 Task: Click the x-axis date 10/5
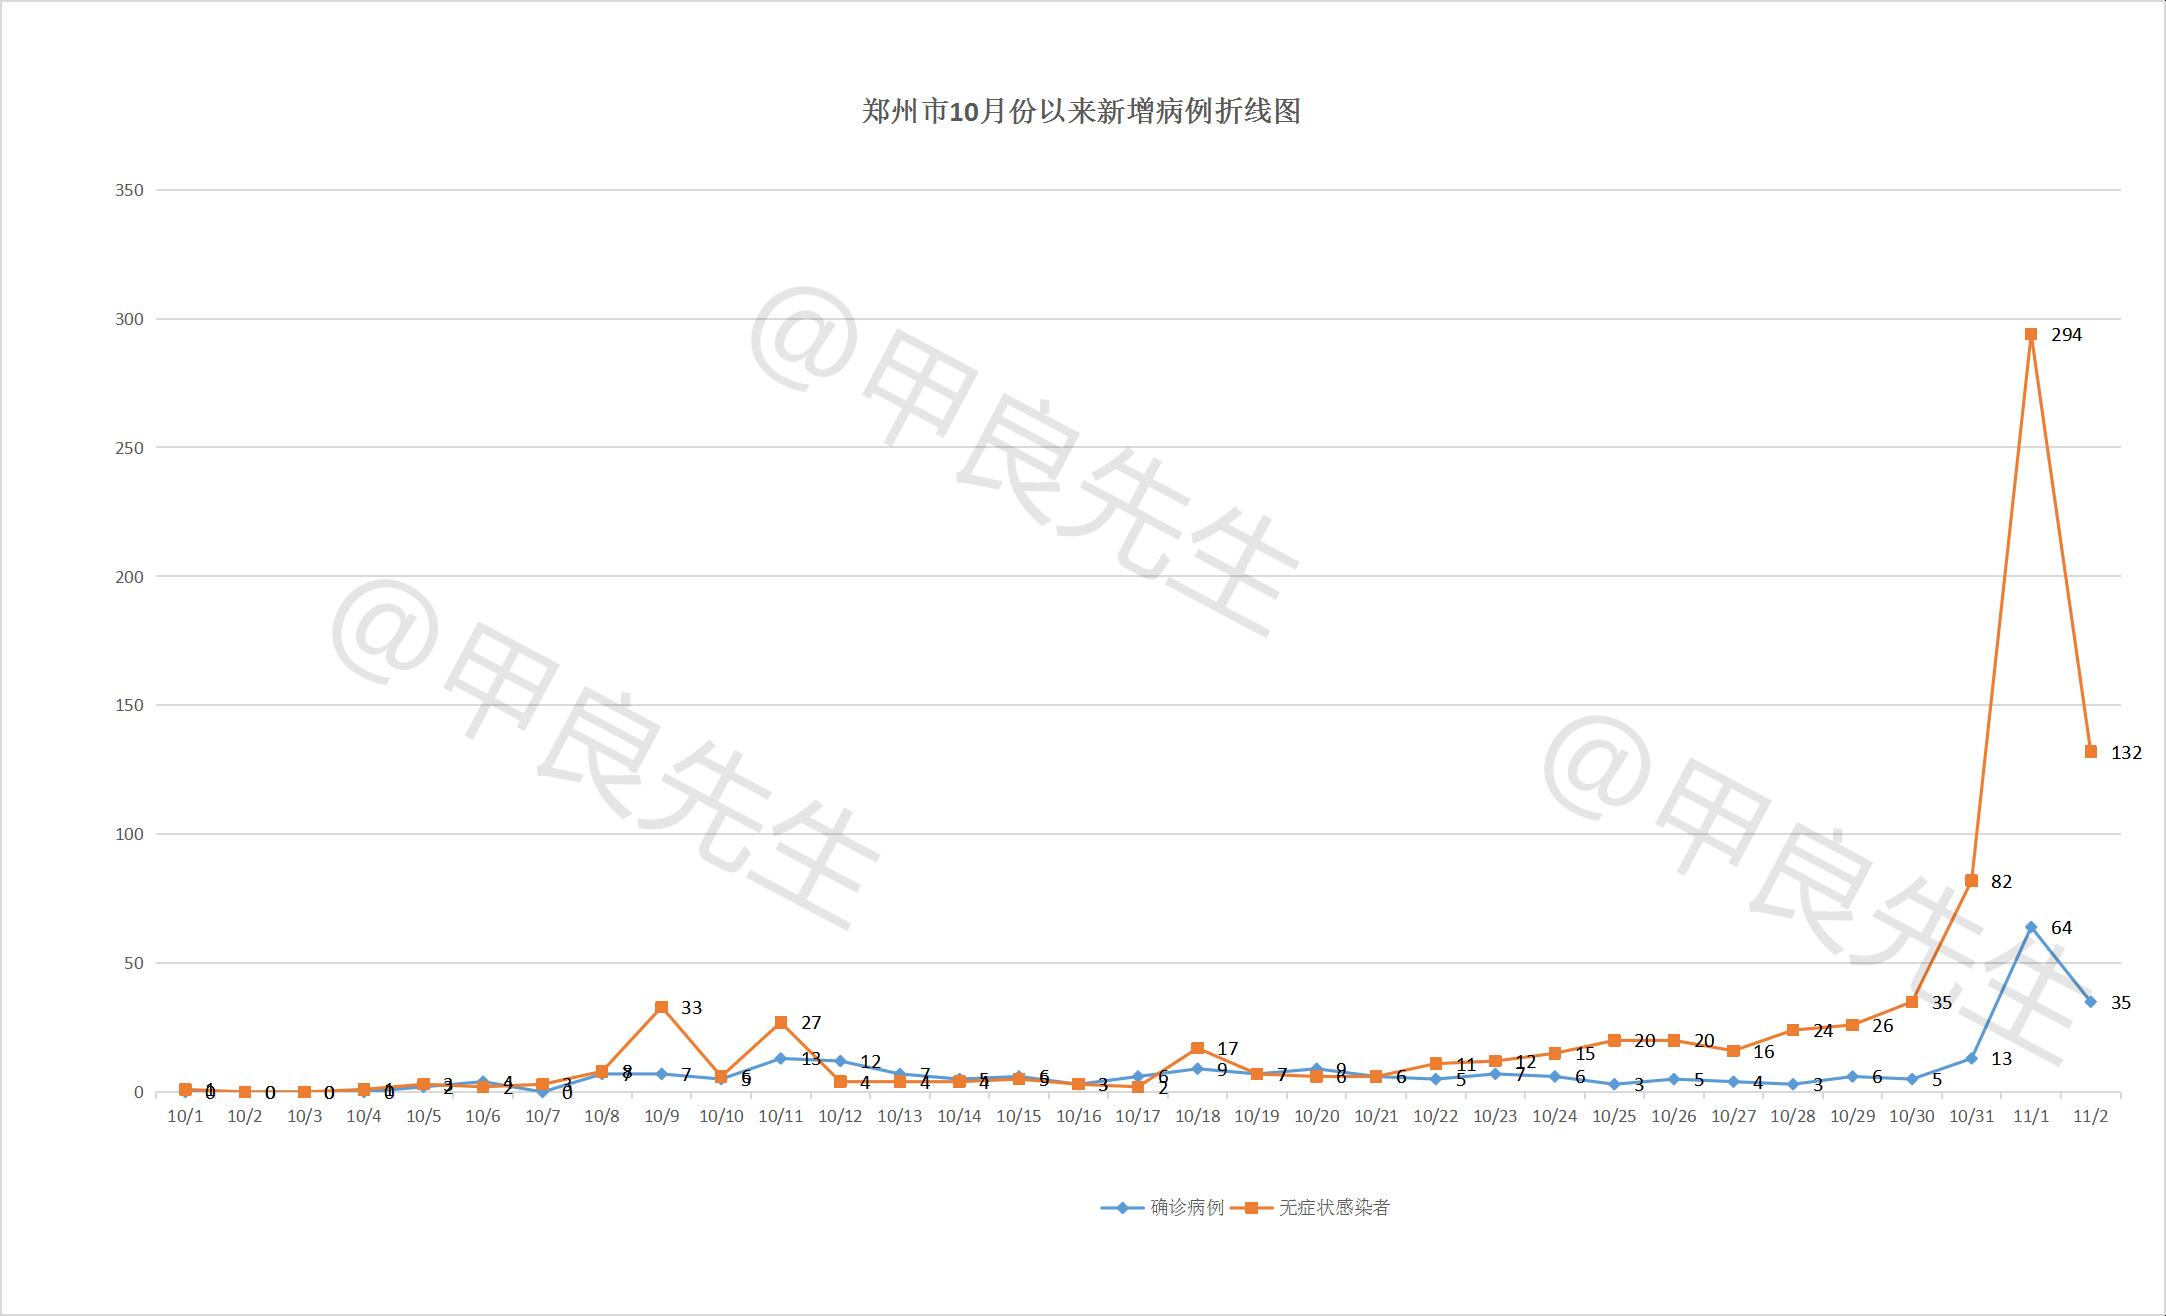point(423,1117)
